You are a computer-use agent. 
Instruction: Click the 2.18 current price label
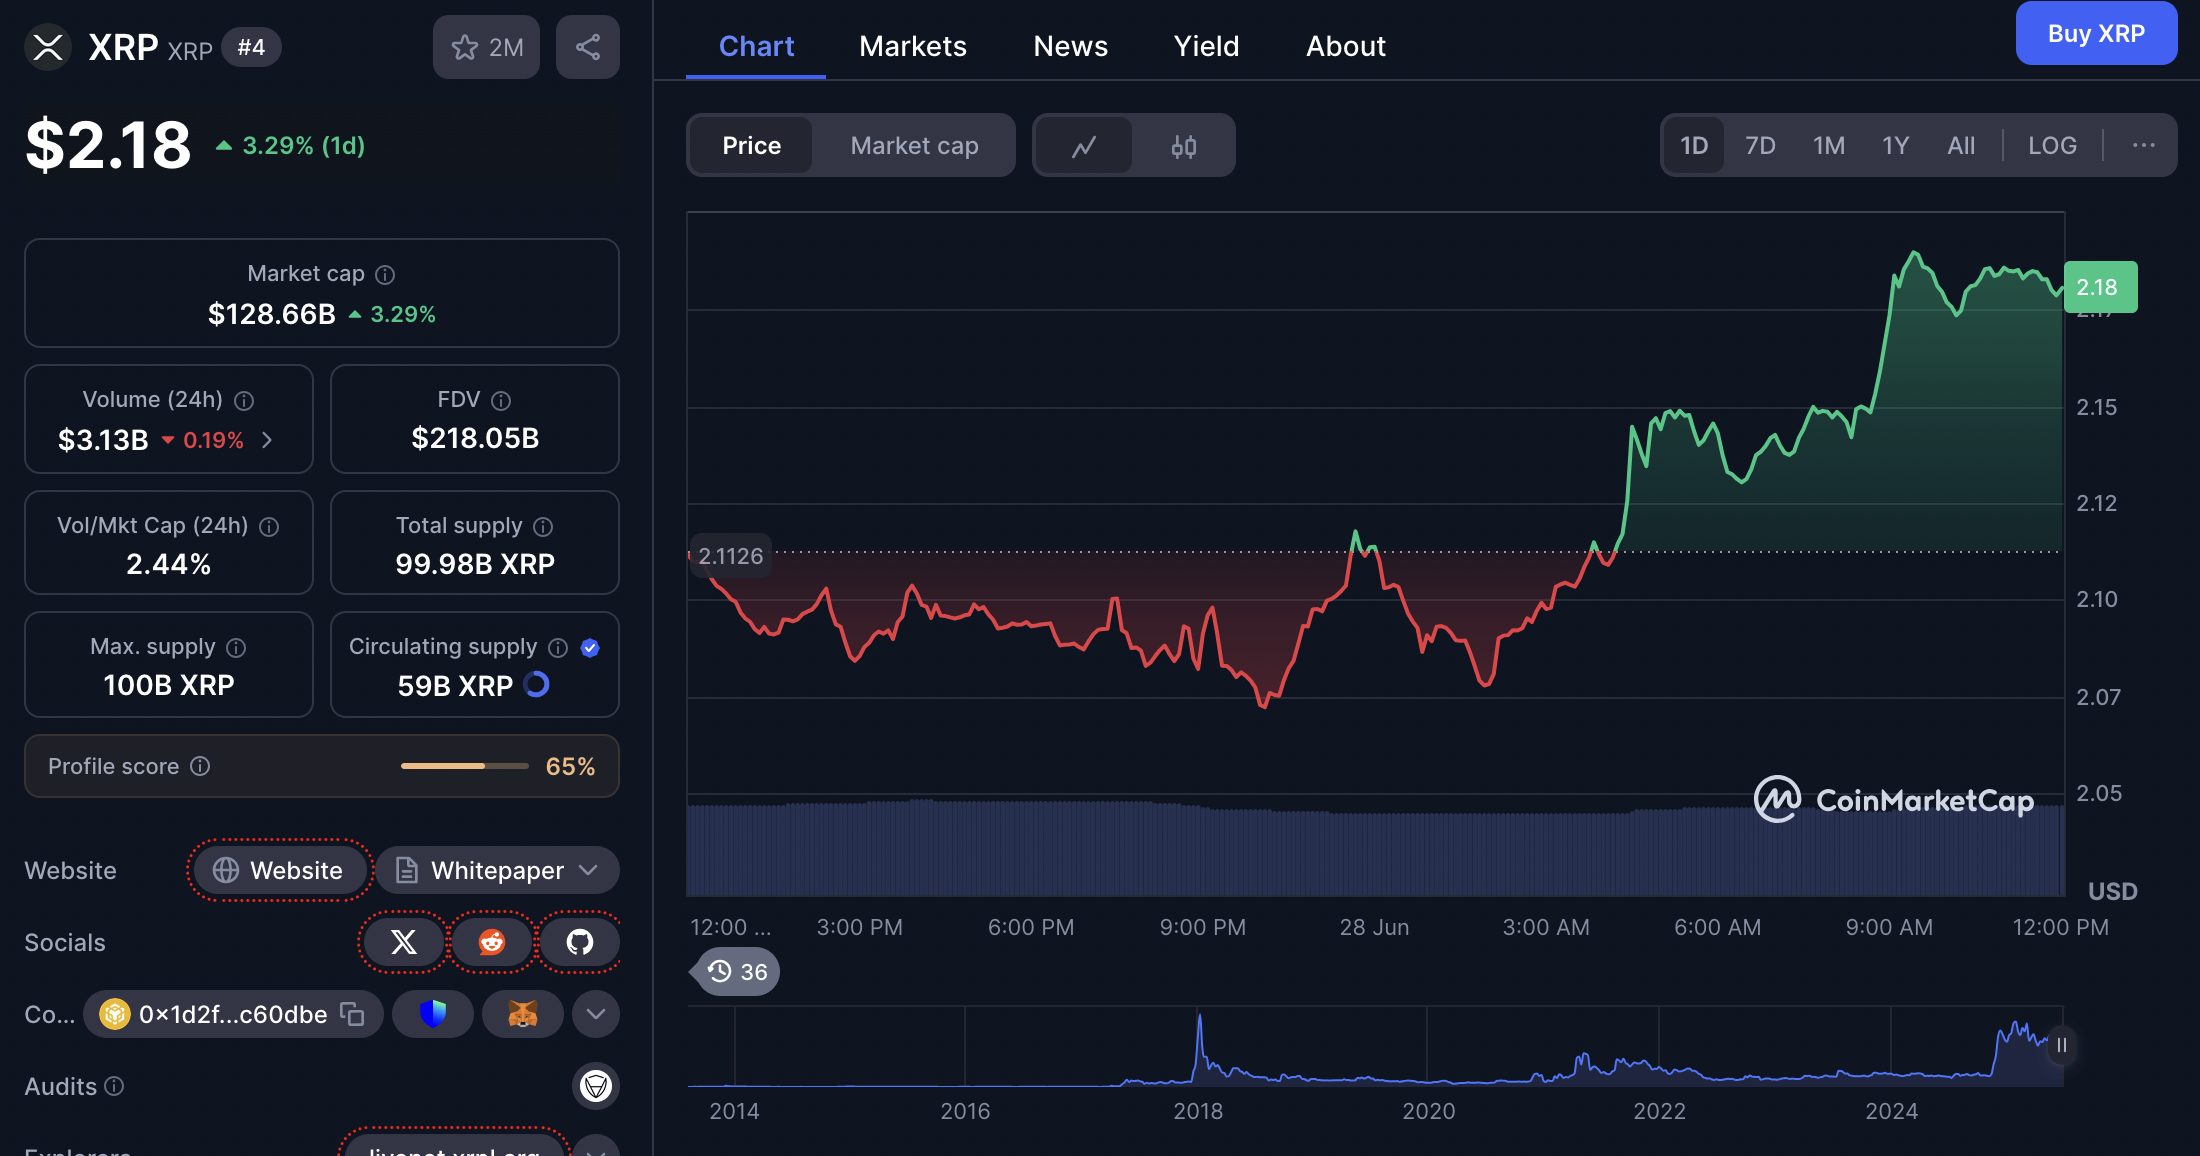tap(2100, 287)
